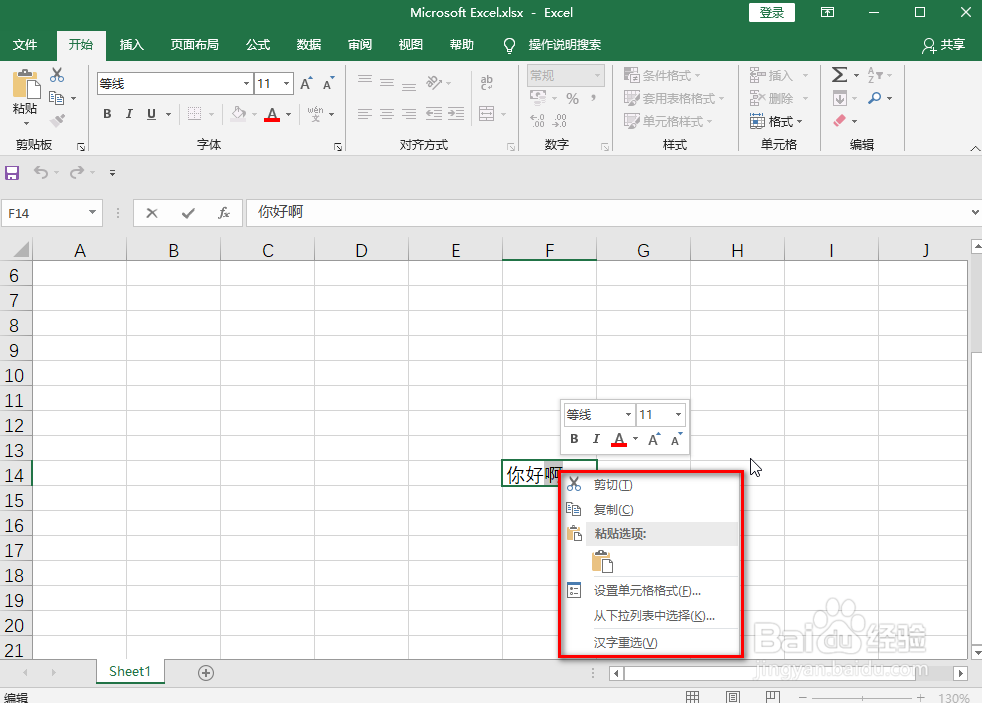
Task: Open mini toolbar font size dropdown
Action: (x=678, y=414)
